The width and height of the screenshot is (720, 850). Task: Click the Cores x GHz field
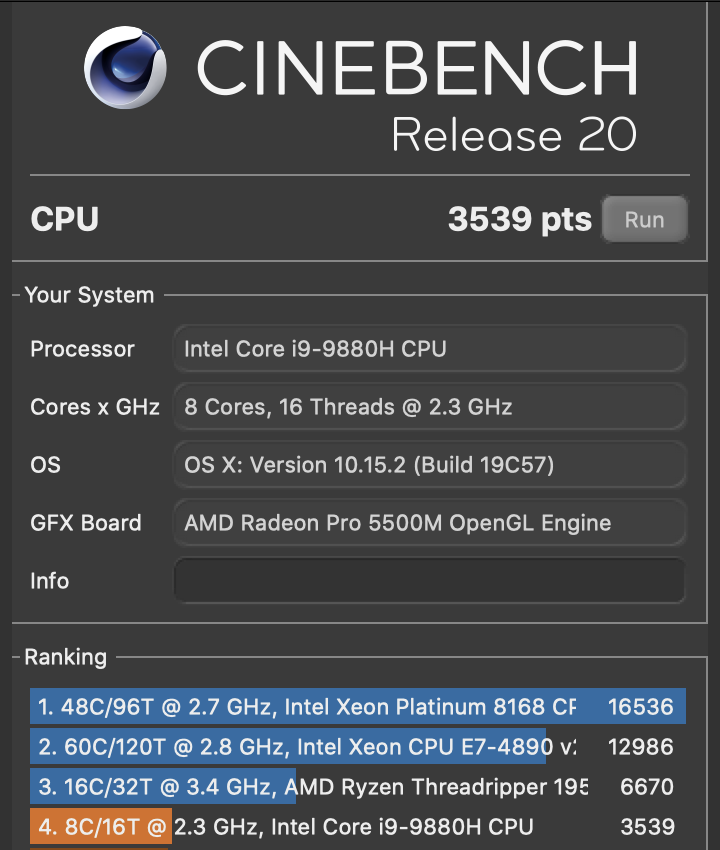coord(430,407)
